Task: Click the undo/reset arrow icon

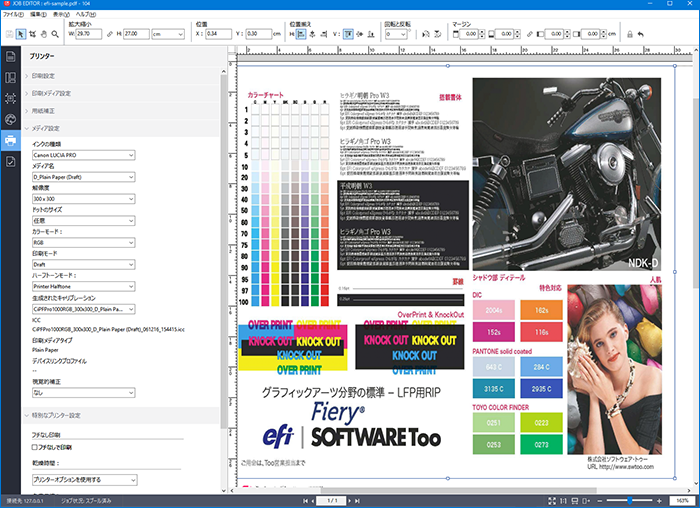Action: pos(641,34)
